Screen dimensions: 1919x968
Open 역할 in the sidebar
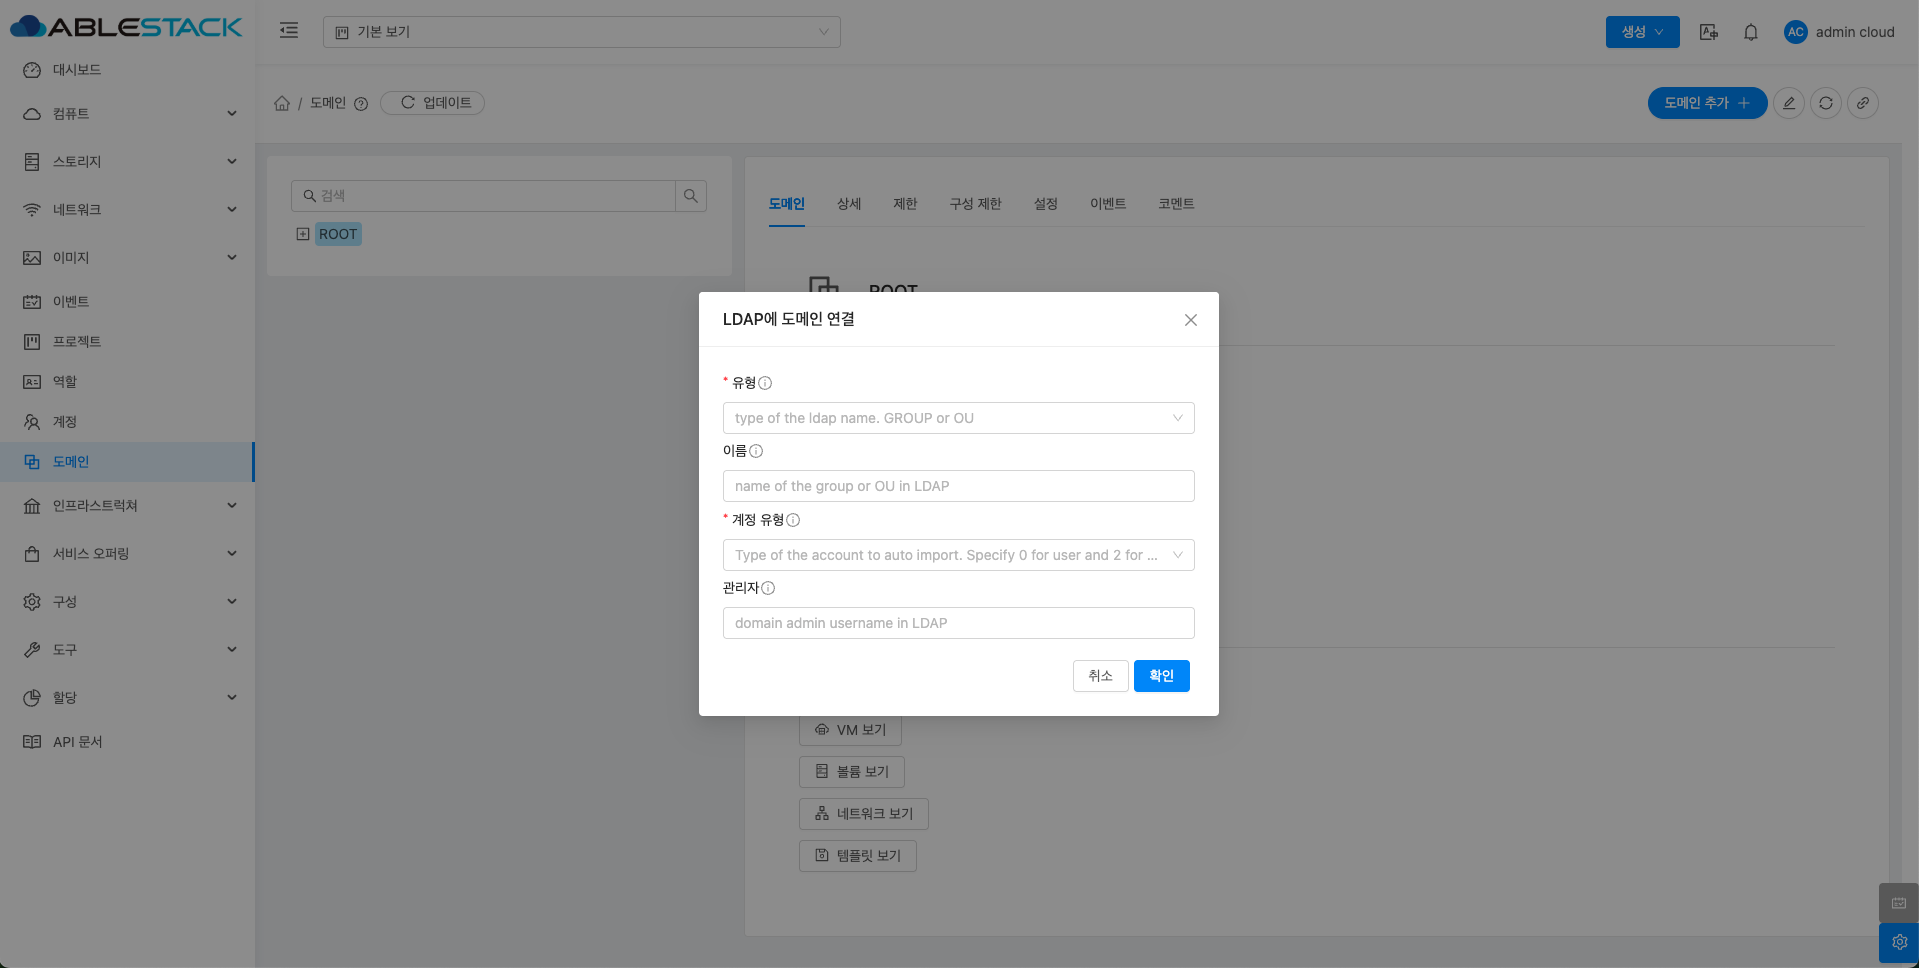coord(127,382)
